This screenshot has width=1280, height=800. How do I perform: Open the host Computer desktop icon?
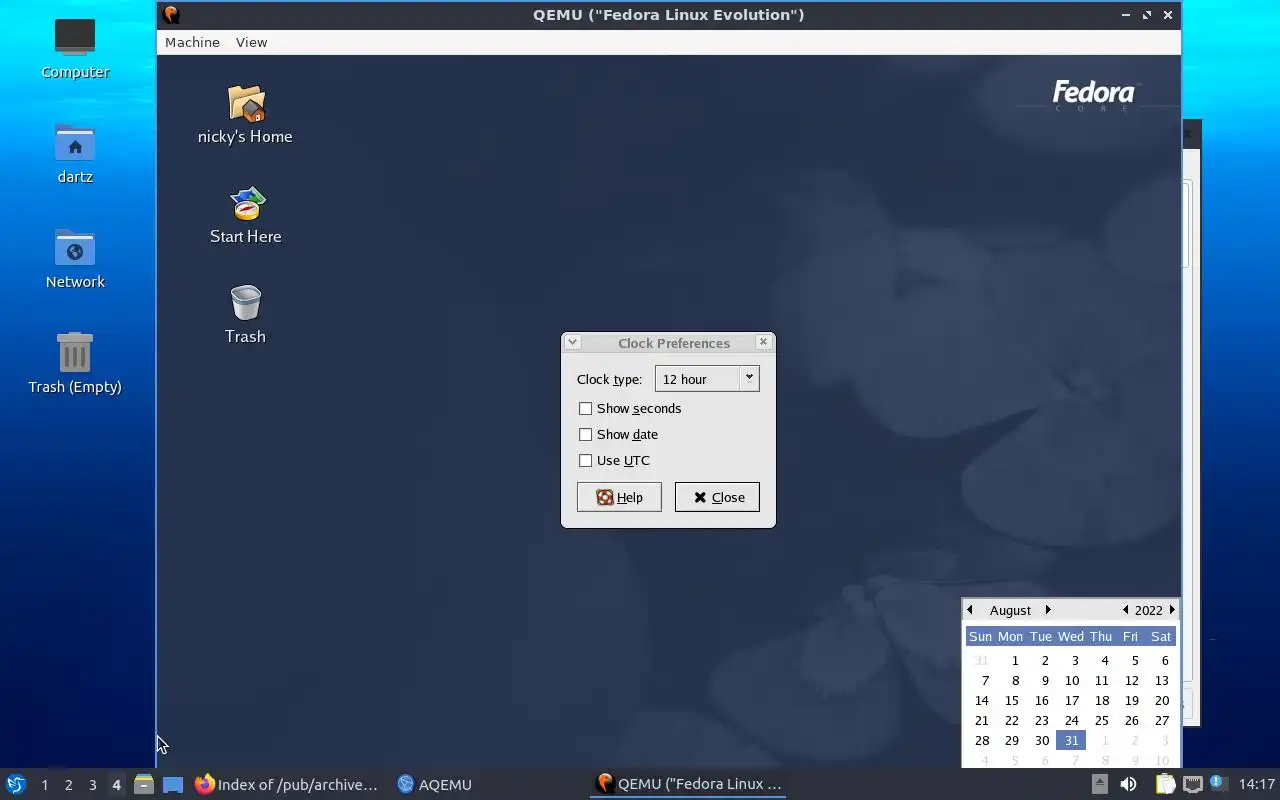pos(75,38)
